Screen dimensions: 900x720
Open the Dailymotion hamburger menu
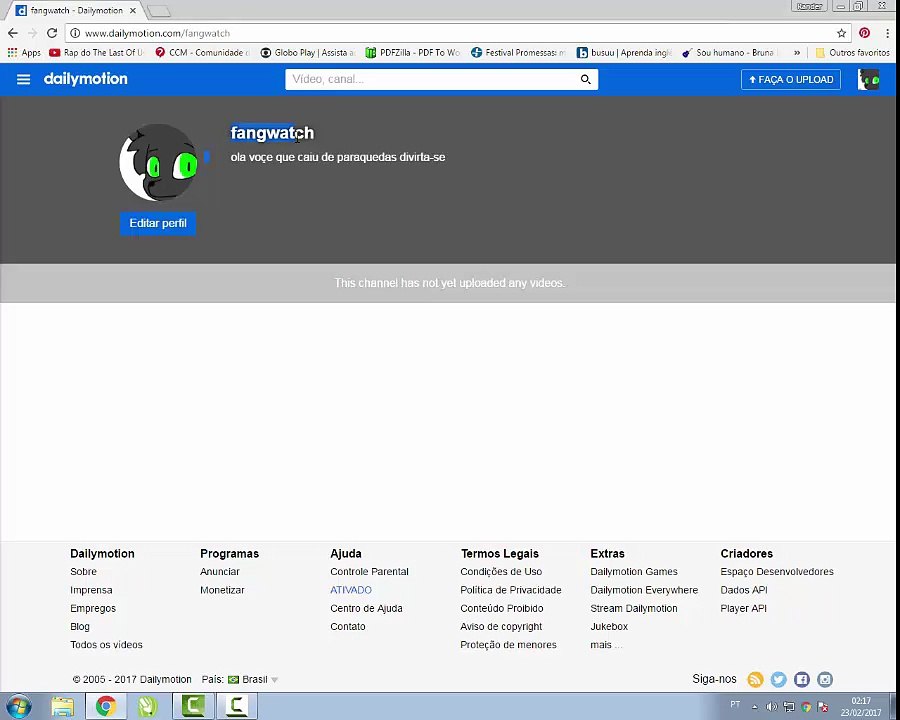pyautogui.click(x=24, y=79)
